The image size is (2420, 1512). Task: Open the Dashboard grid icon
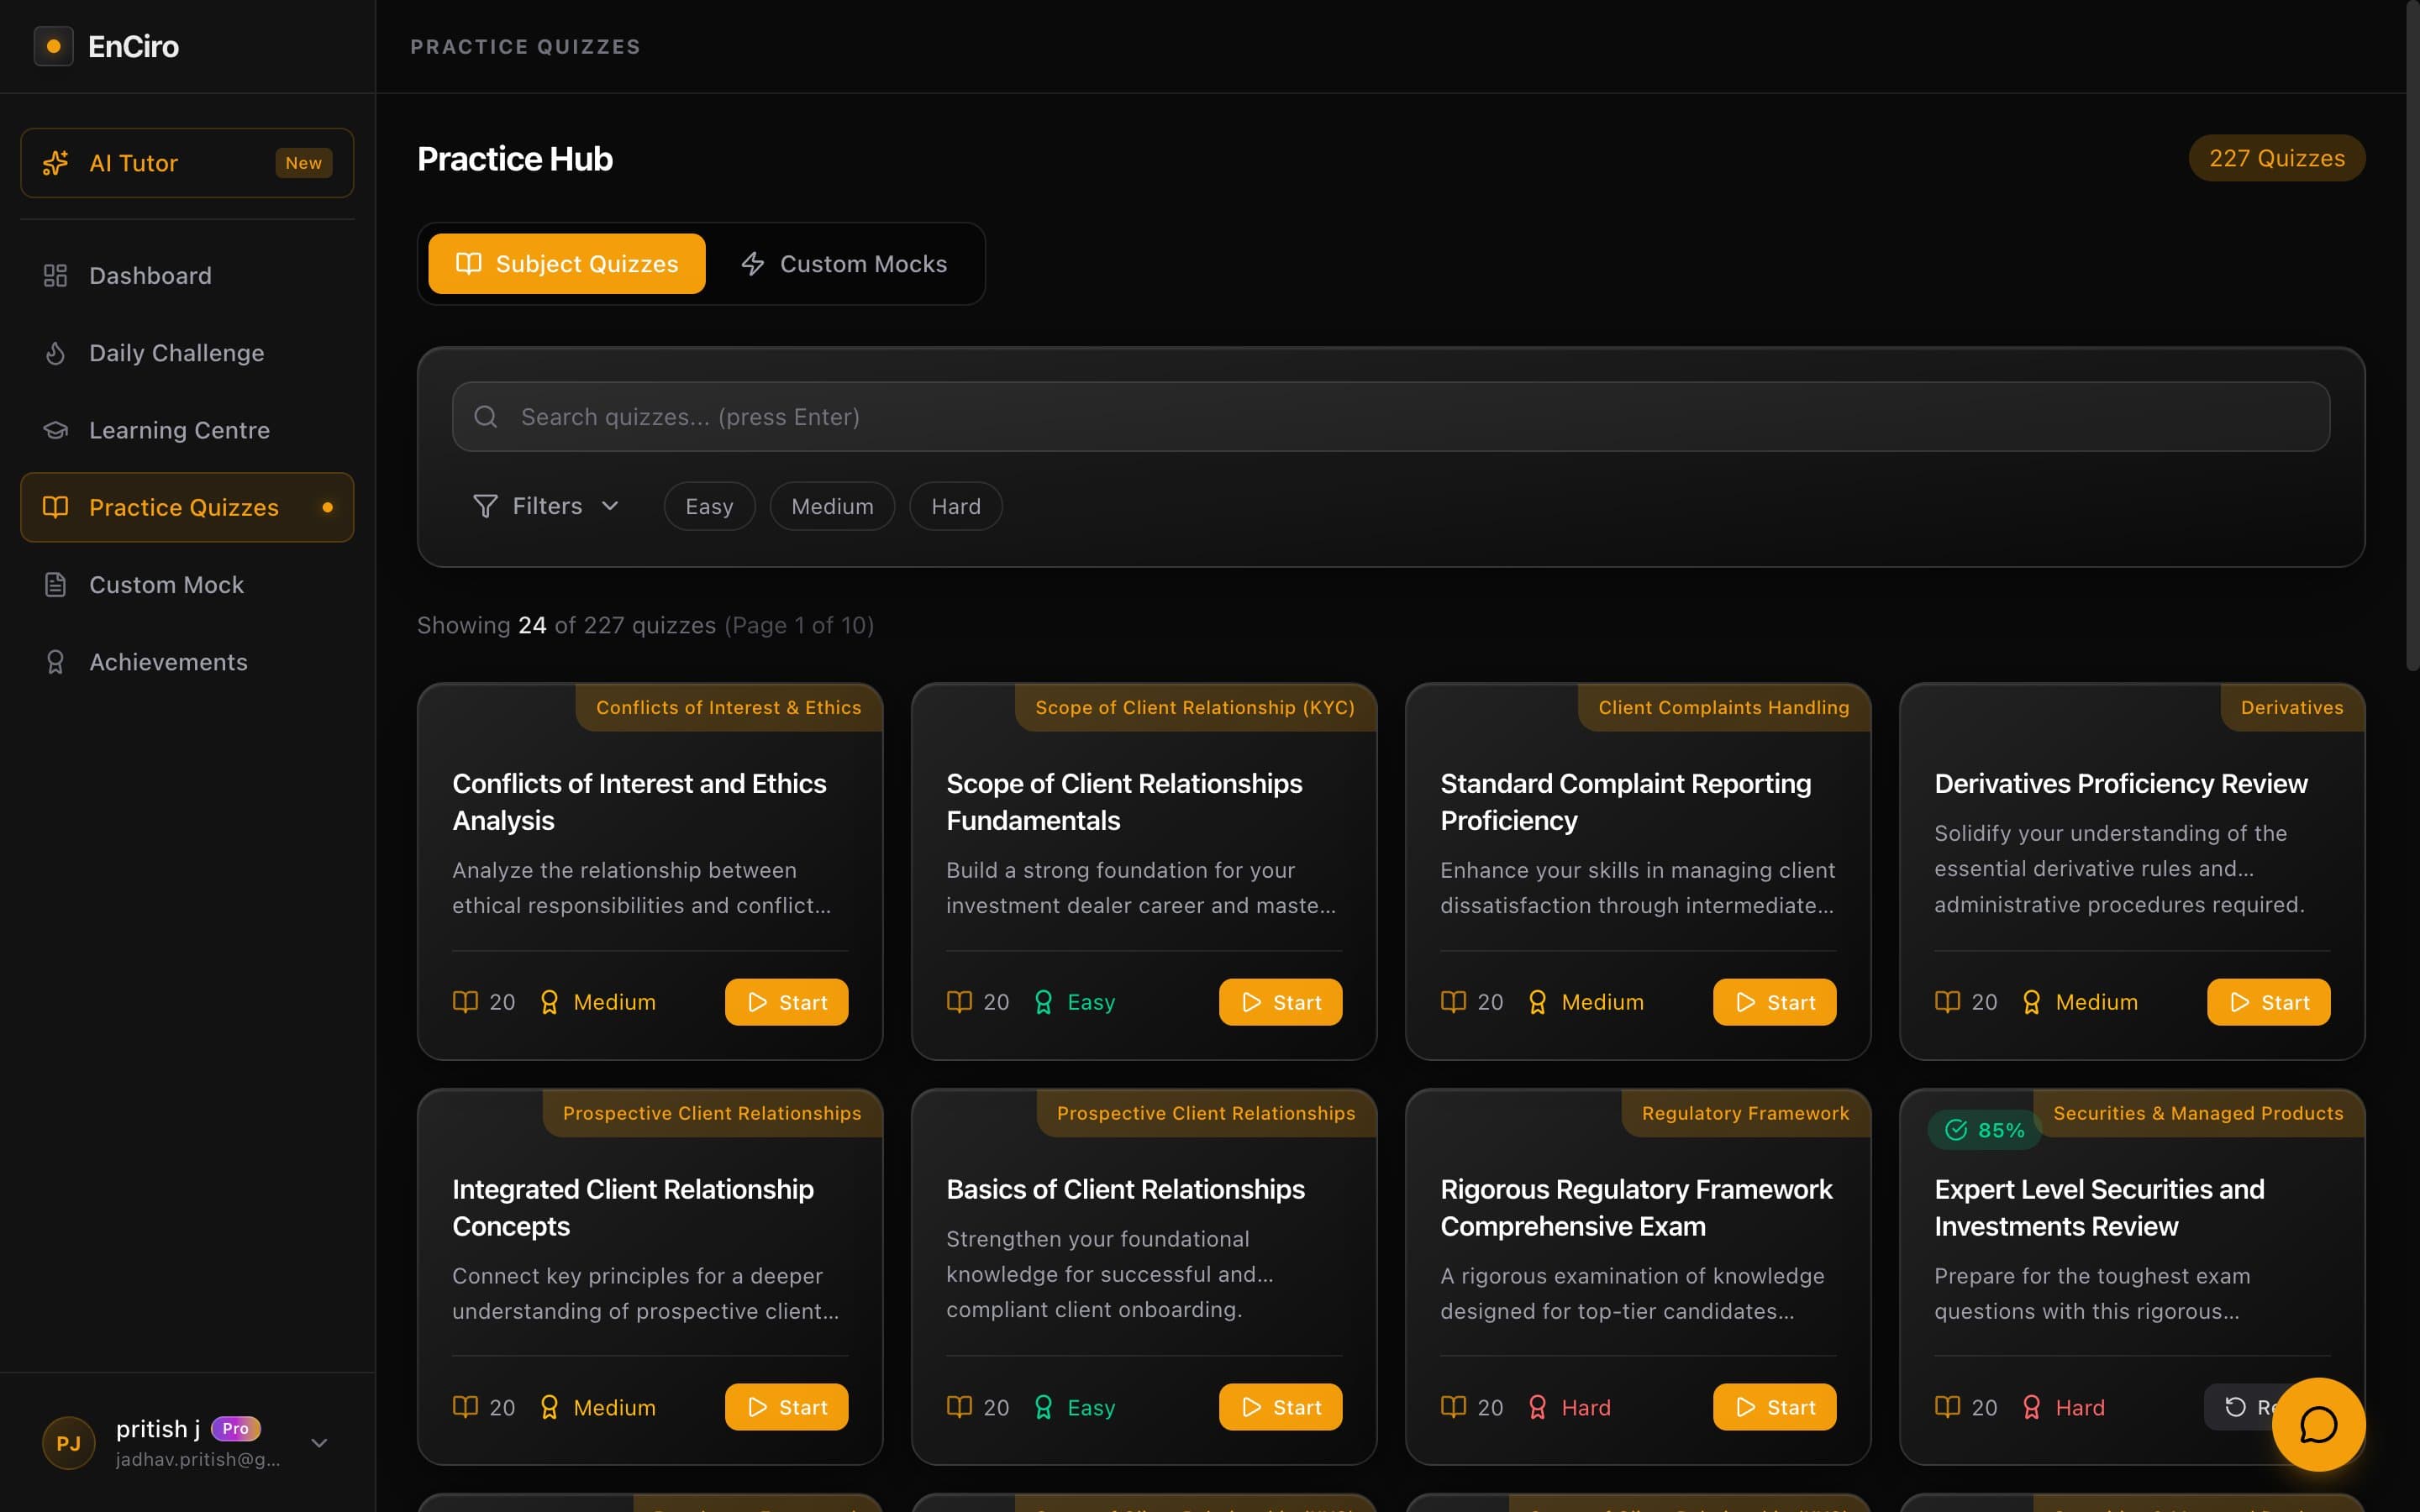(x=55, y=275)
